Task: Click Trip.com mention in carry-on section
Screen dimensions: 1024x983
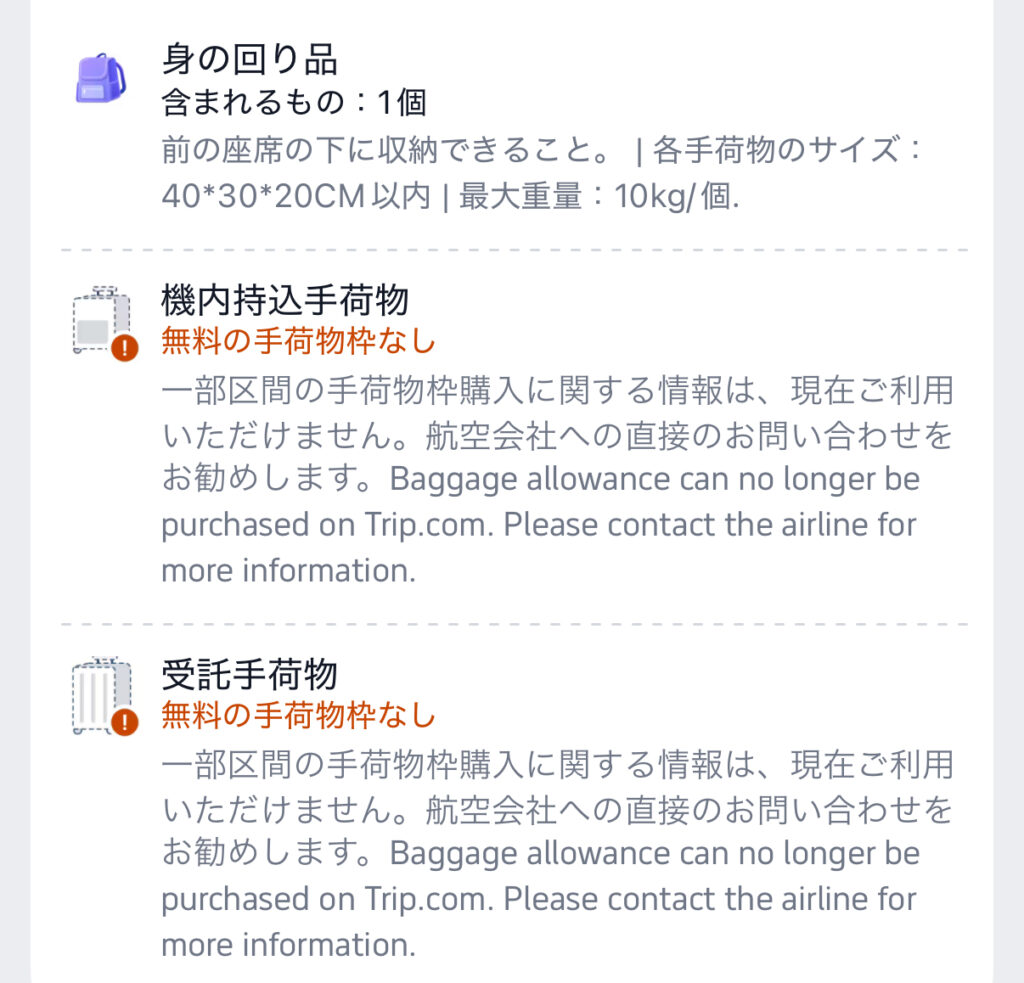Action: (428, 524)
